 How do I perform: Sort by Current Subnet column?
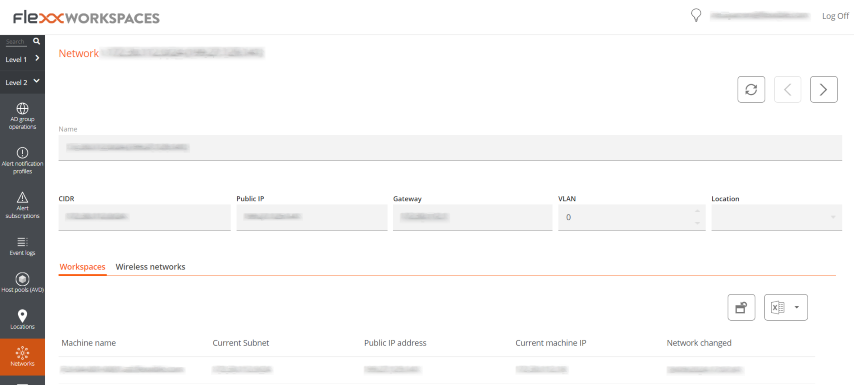241,343
